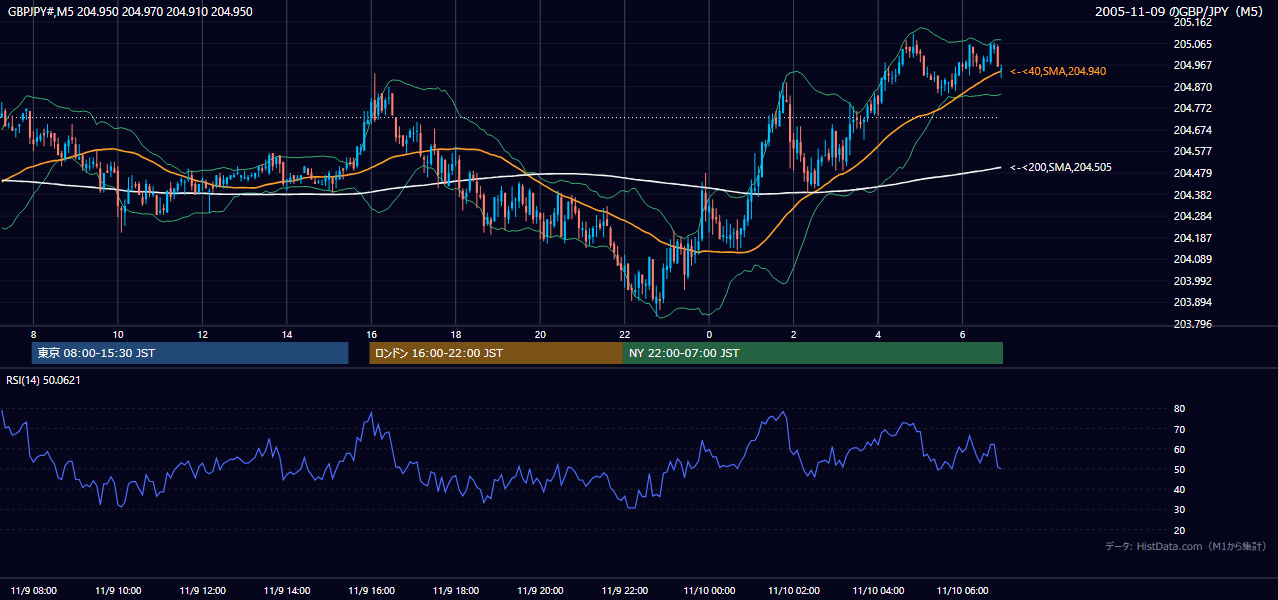The width and height of the screenshot is (1278, 600).
Task: Click RSI level 20 on axis
Action: tap(1179, 531)
